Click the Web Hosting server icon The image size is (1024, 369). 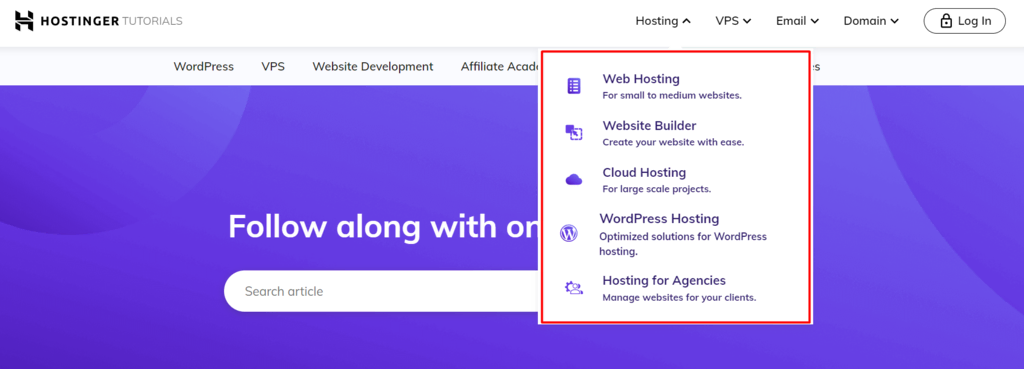(573, 86)
